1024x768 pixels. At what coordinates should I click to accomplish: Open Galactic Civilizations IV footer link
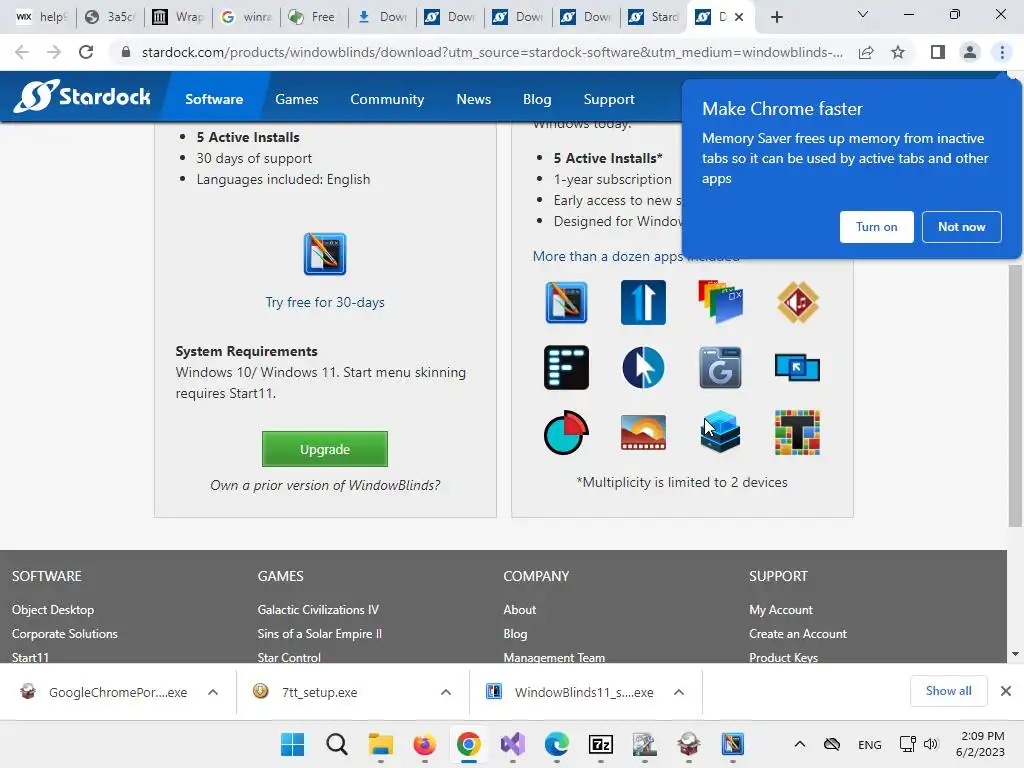[318, 609]
